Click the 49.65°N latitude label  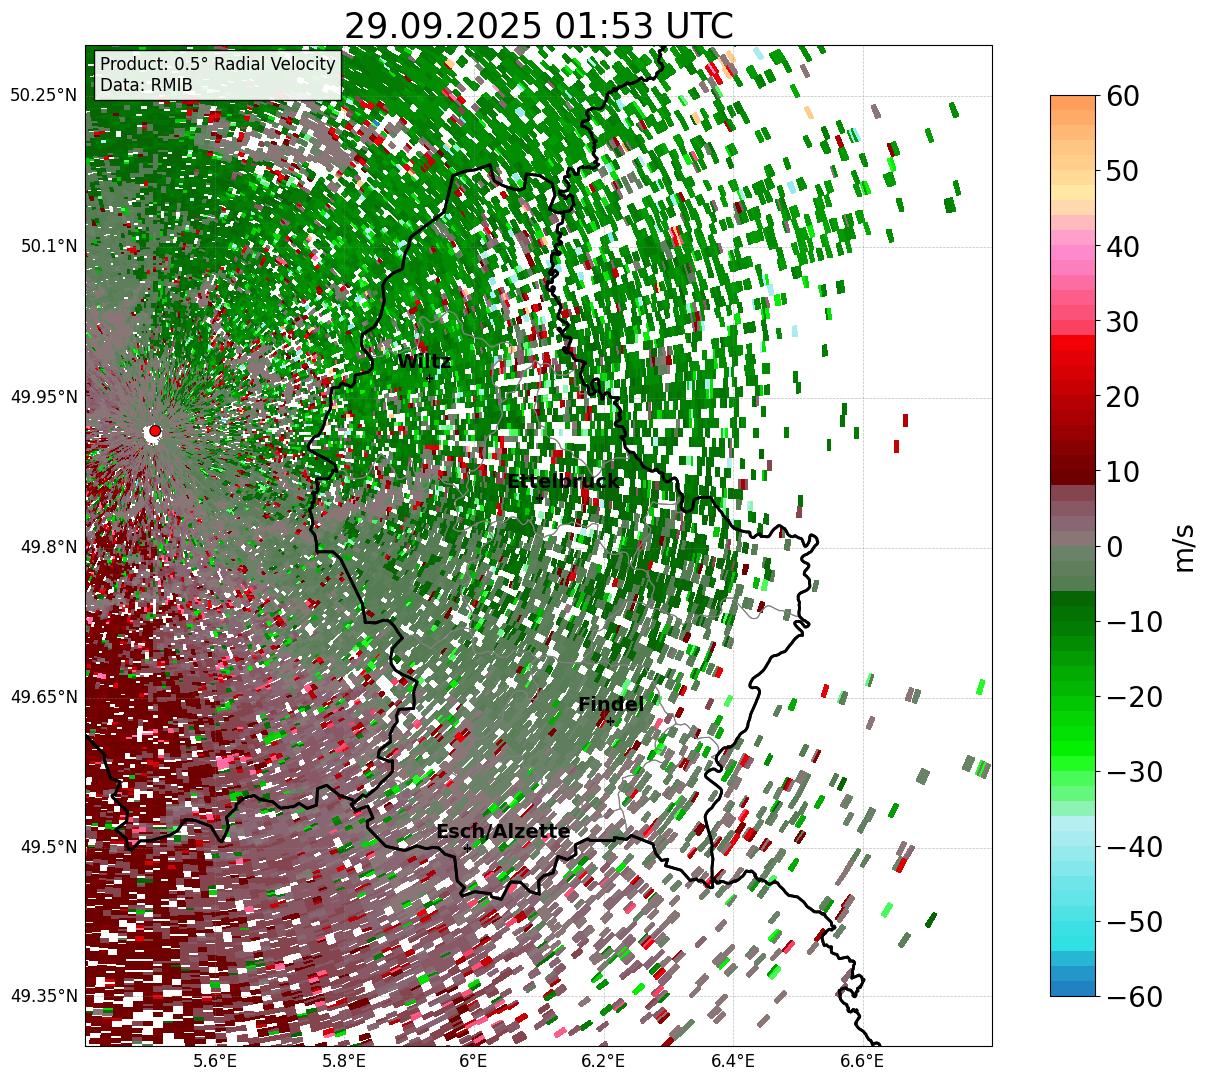pos(44,697)
